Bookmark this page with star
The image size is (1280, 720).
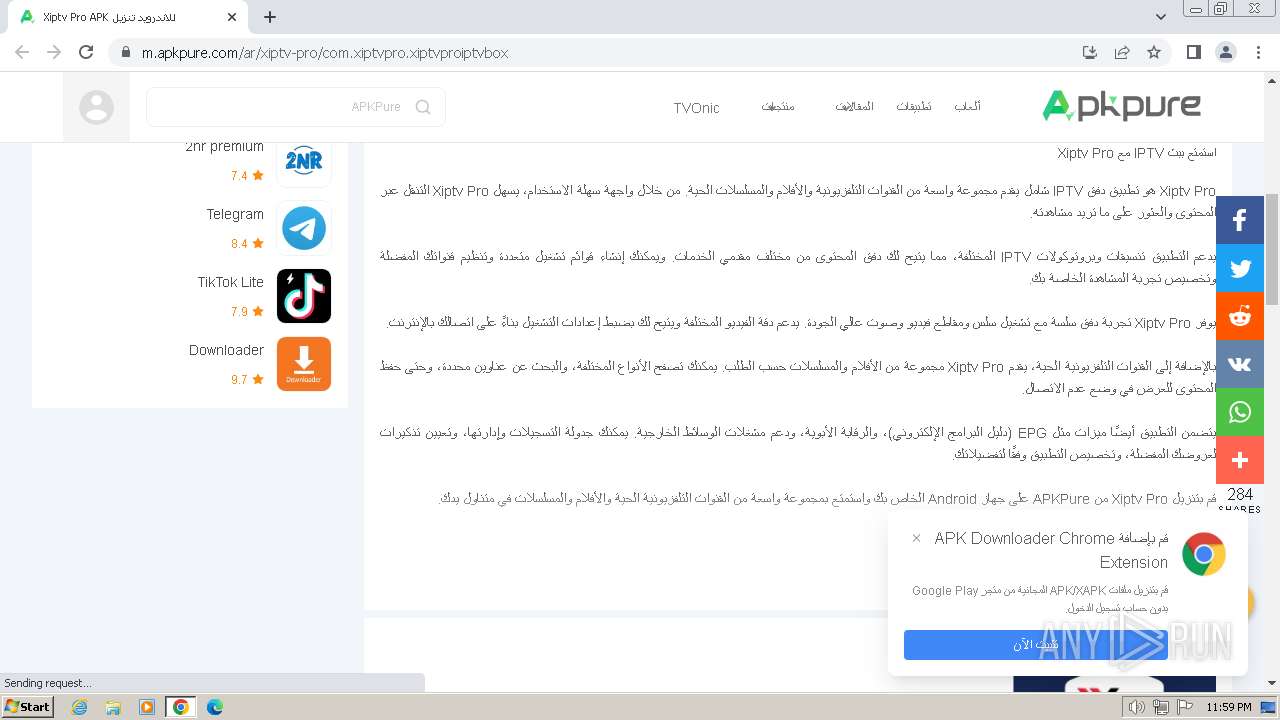[1154, 53]
